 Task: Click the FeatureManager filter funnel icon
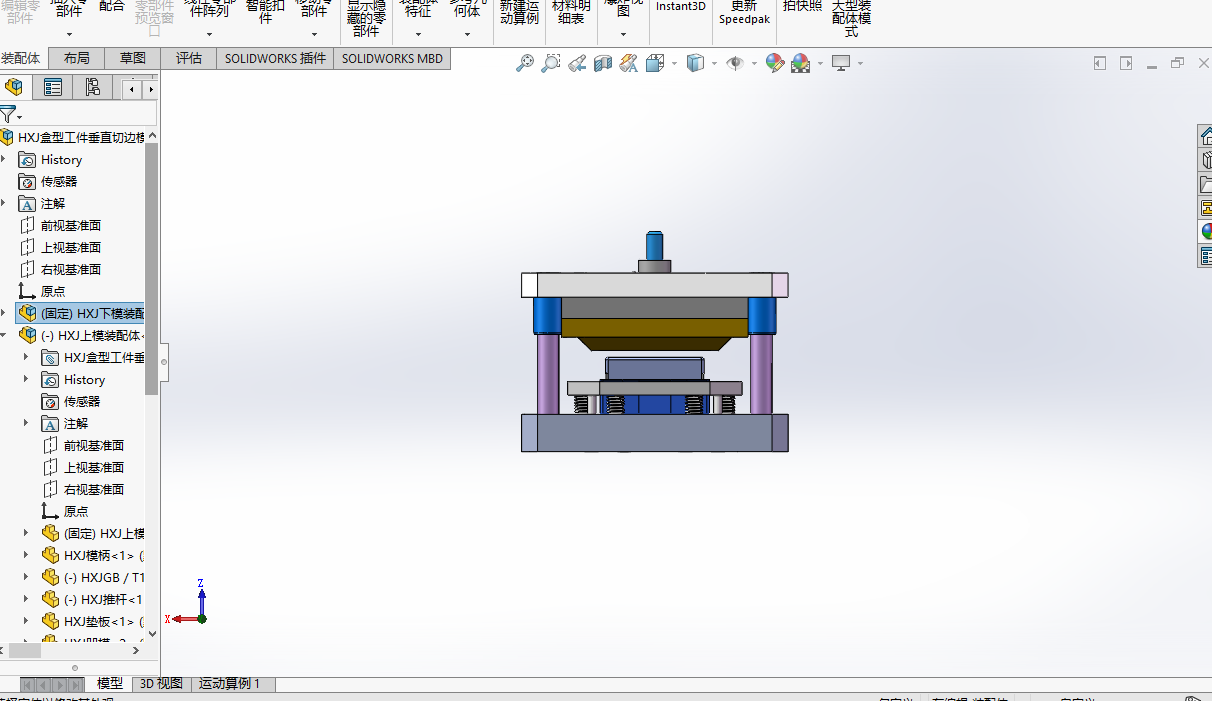pos(8,114)
